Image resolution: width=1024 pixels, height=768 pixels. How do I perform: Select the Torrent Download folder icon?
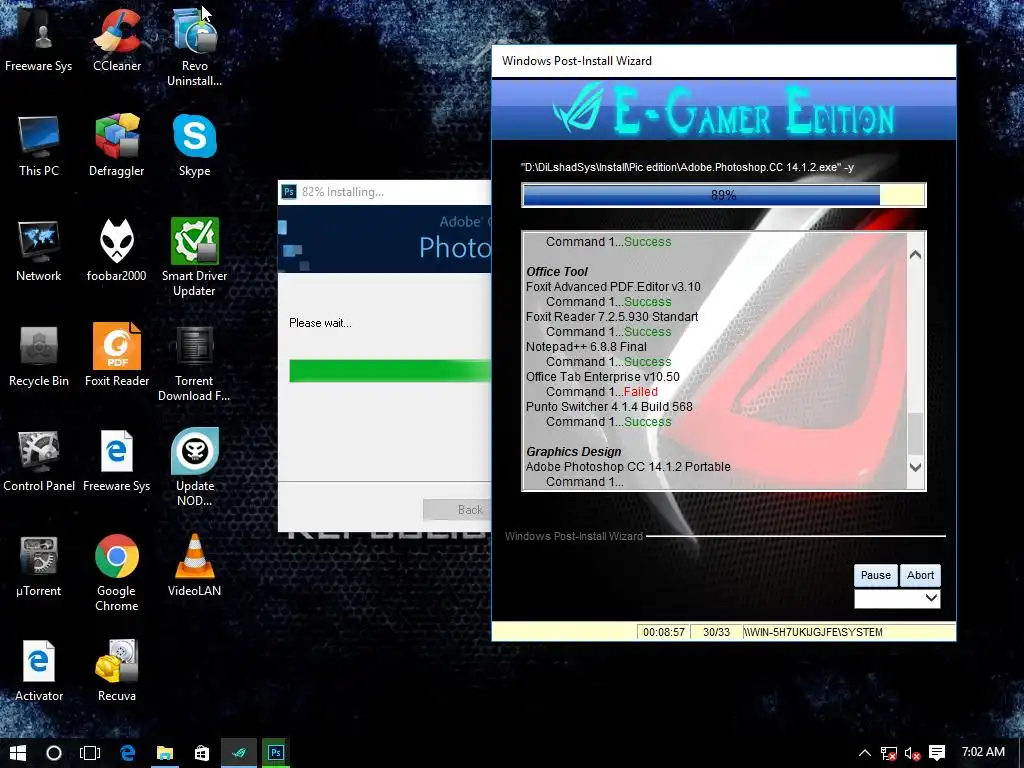(x=194, y=362)
